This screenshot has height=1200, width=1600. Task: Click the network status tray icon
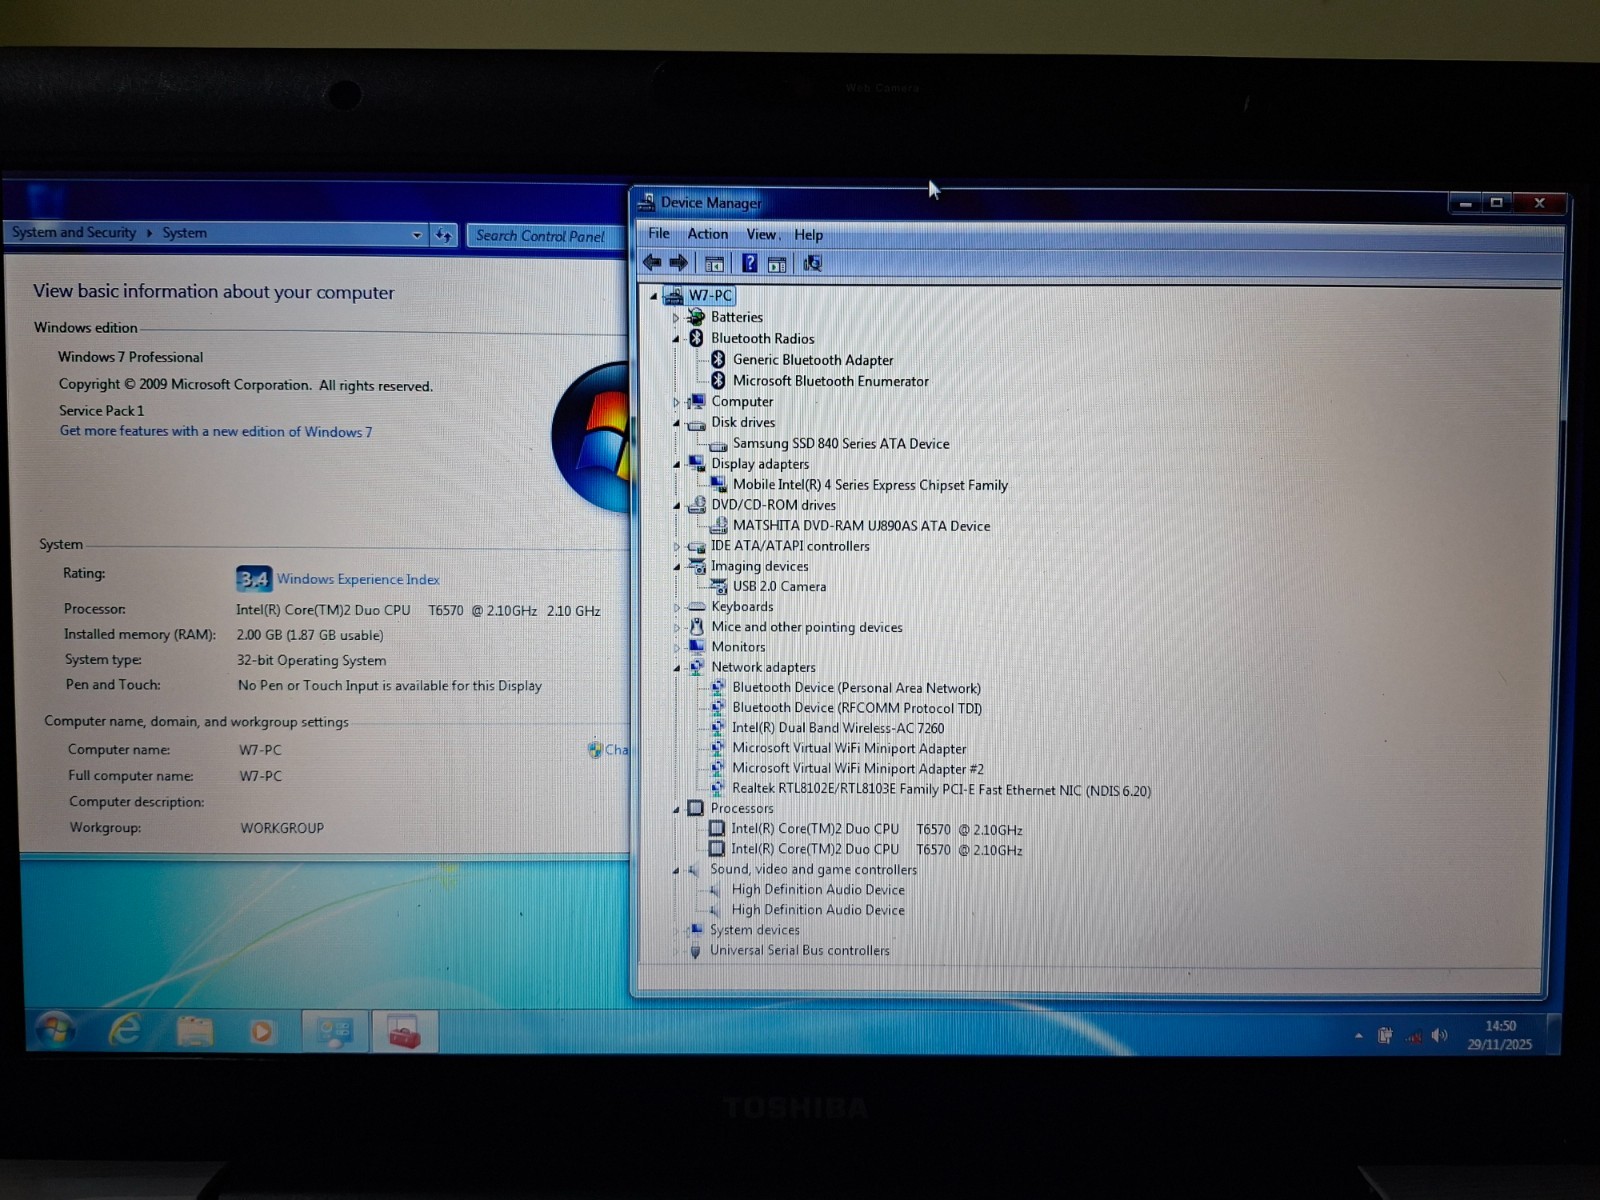tap(1412, 1036)
